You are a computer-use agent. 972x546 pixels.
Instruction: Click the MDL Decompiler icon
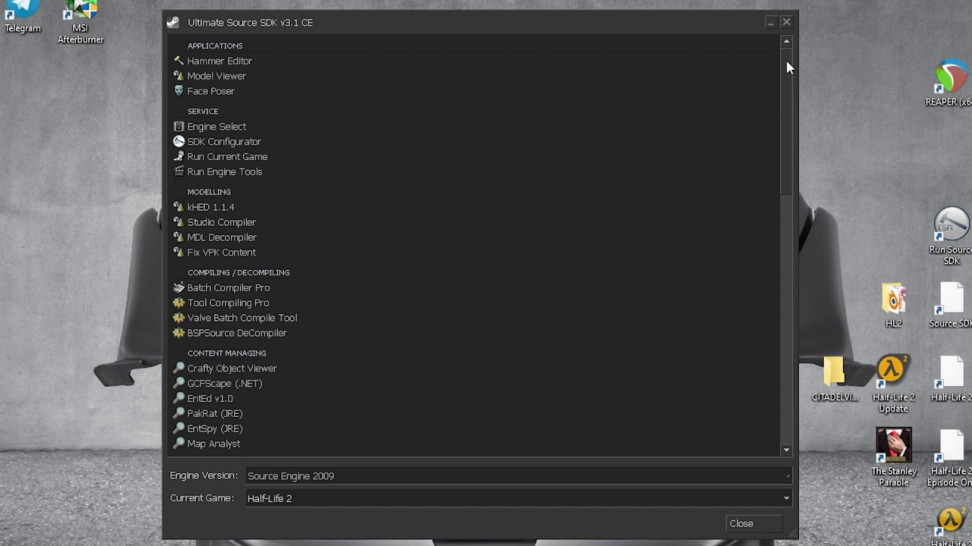click(x=179, y=237)
